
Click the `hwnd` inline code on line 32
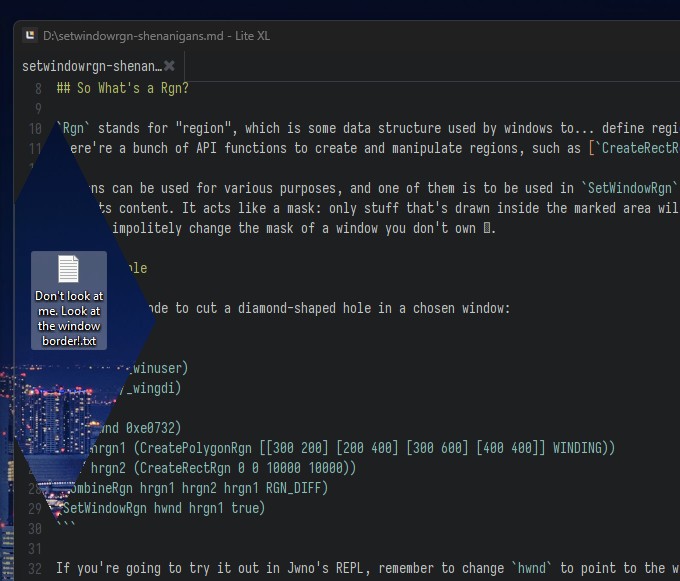532,568
